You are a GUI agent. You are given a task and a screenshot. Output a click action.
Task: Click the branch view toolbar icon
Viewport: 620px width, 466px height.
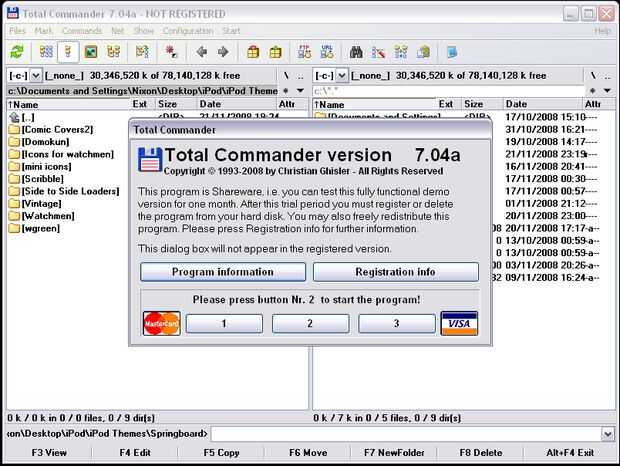[142, 52]
